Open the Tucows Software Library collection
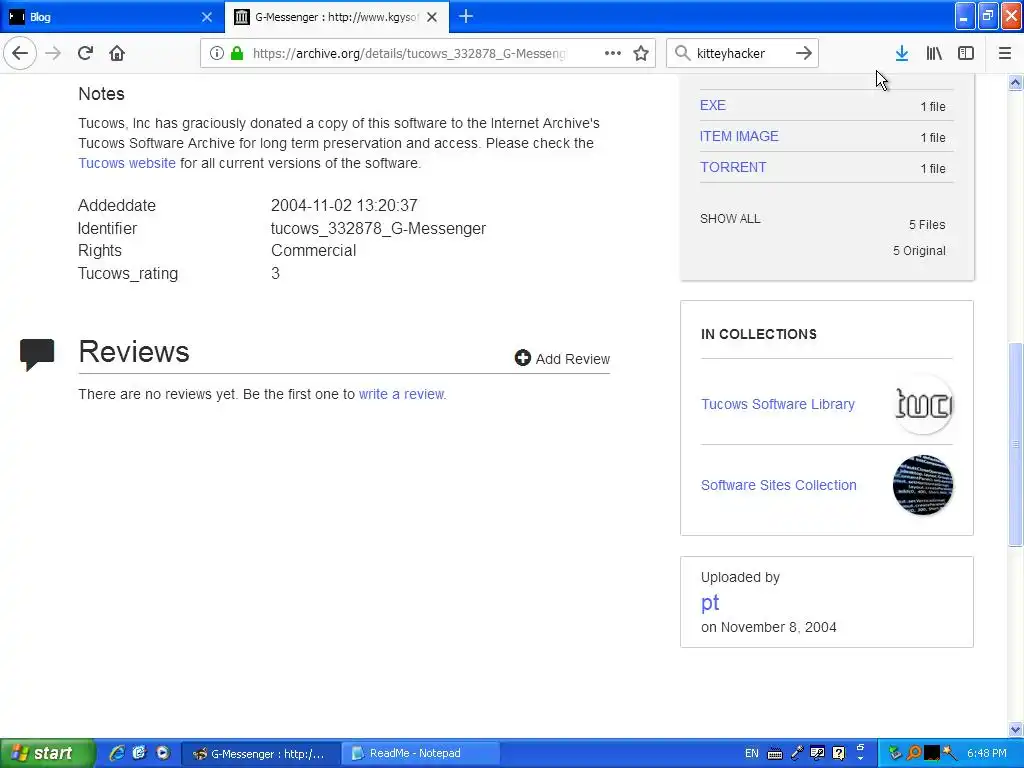 (778, 404)
